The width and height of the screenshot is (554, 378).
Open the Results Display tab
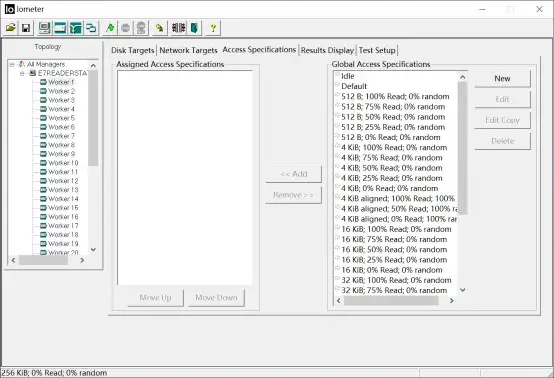pyautogui.click(x=327, y=50)
